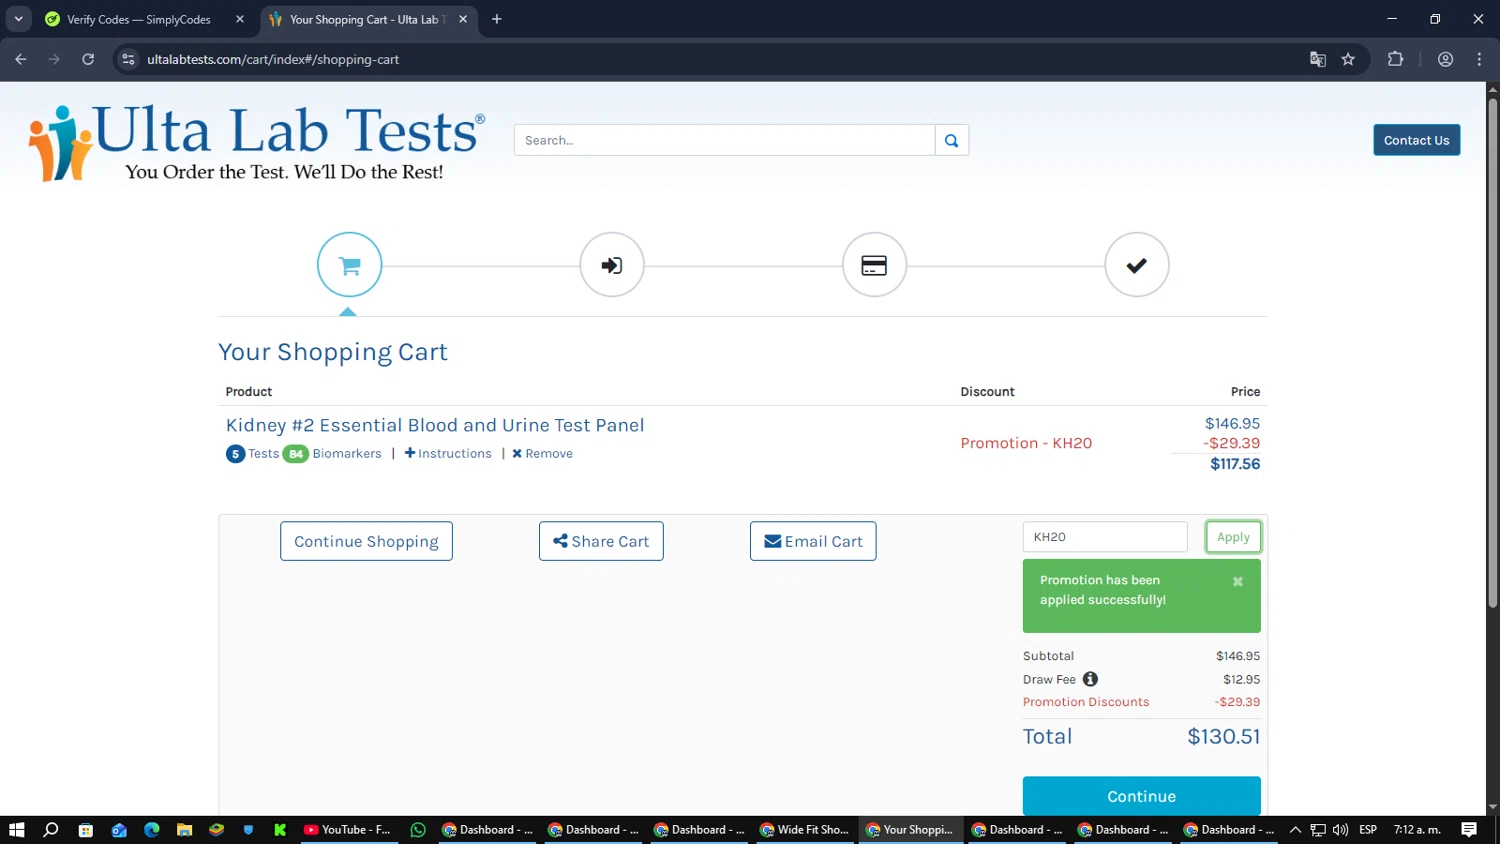The width and height of the screenshot is (1500, 844).
Task: Click the Email Cart button
Action: (813, 541)
